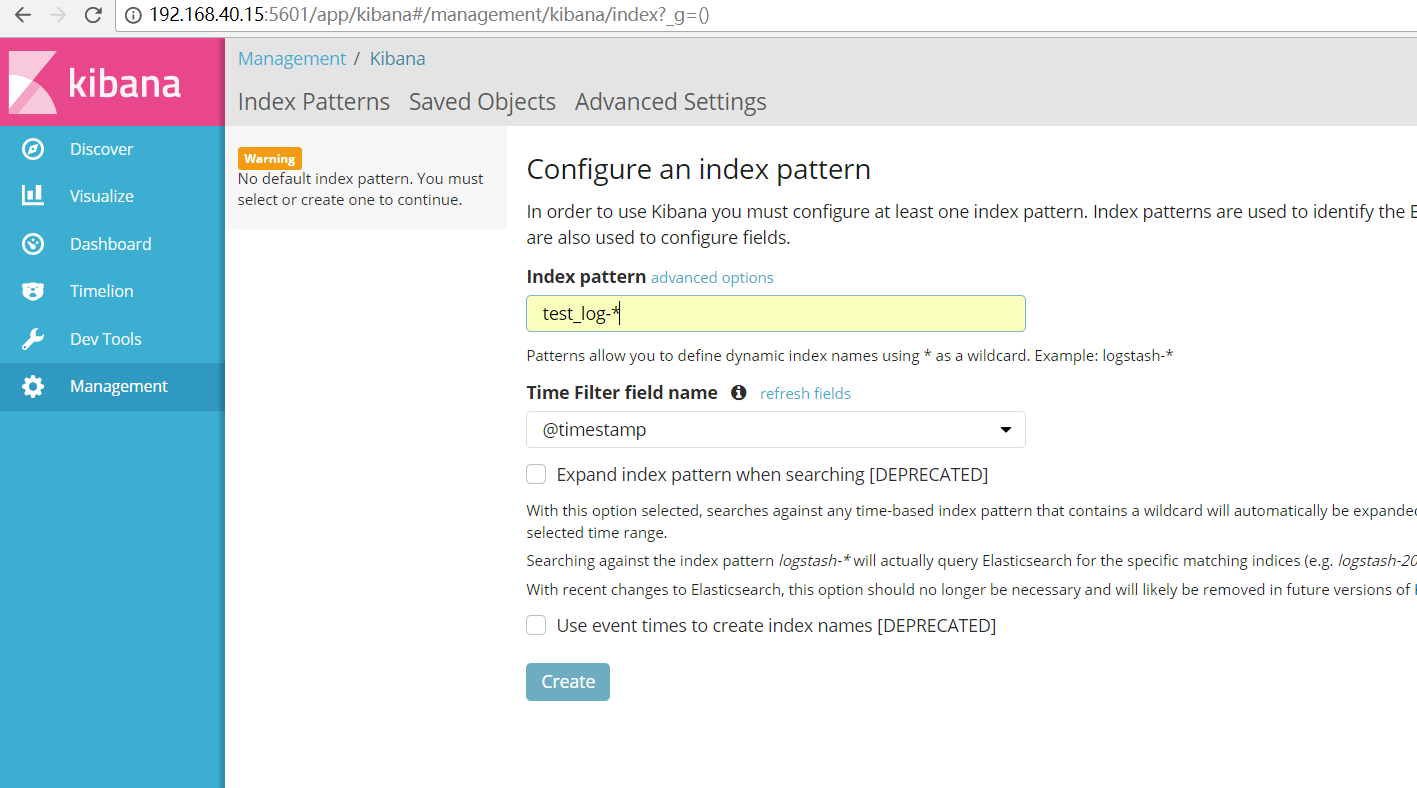Reload the page with refresh icon
Image resolution: width=1417 pixels, height=788 pixels.
pyautogui.click(x=93, y=15)
